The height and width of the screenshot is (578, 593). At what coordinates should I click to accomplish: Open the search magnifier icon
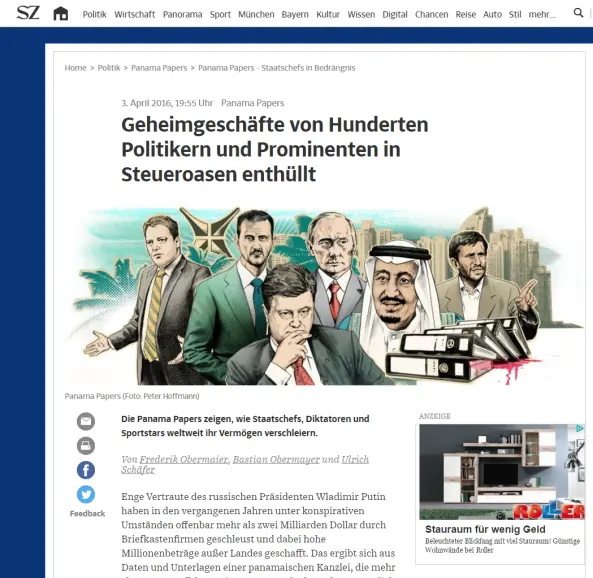point(578,13)
